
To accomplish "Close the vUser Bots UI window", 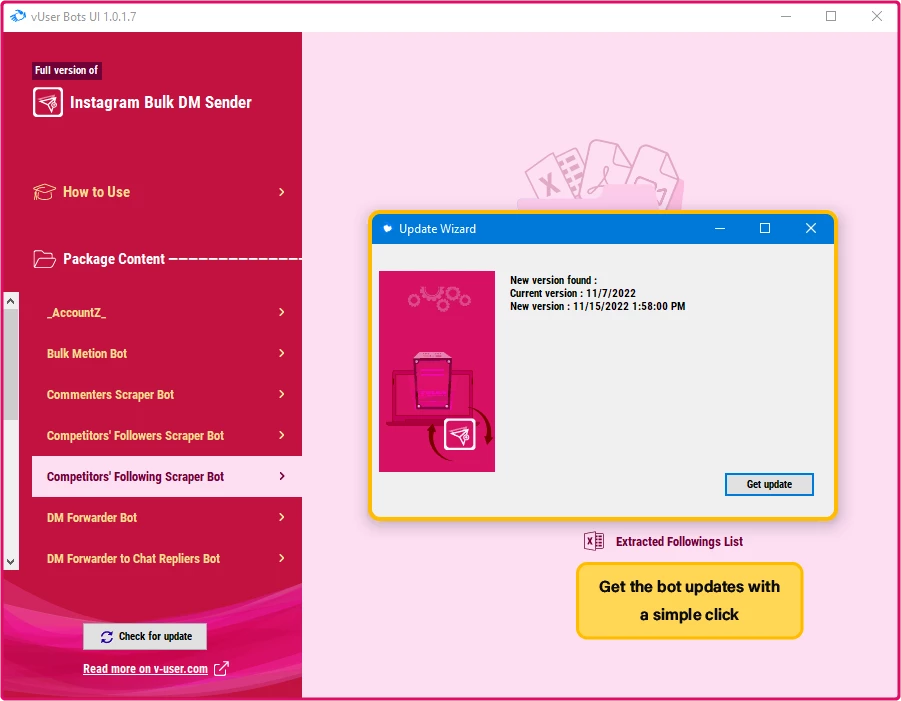I will [876, 16].
